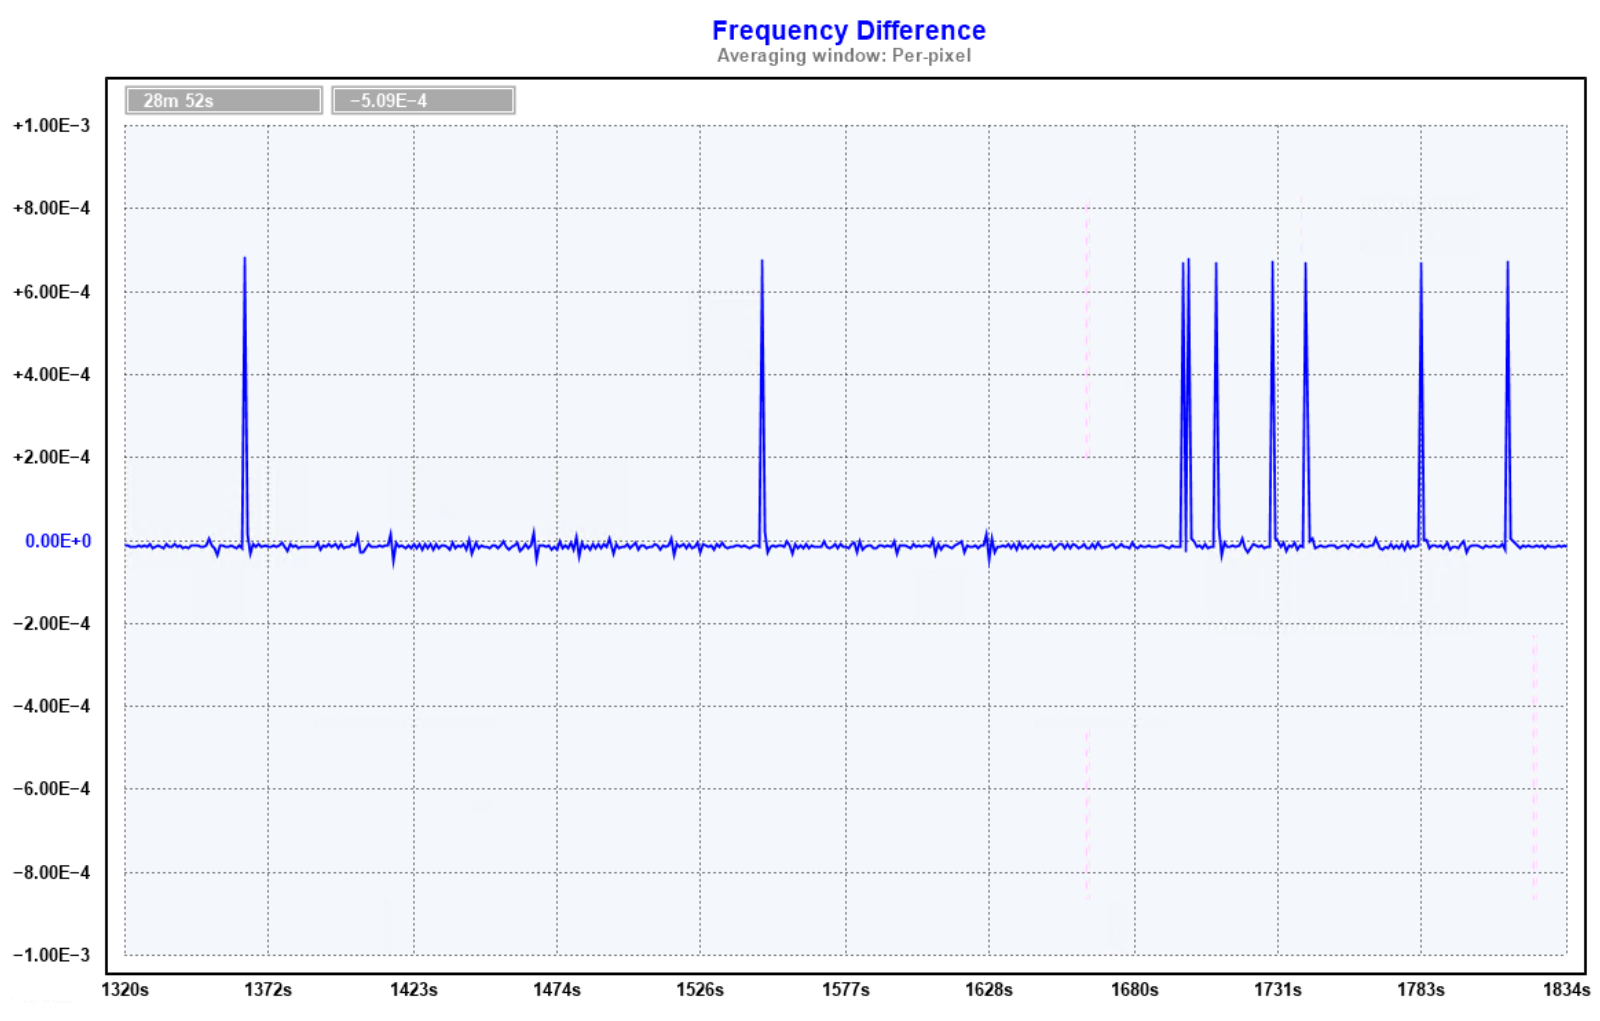Click the "Averaging window: Per-pixel" subtitle
This screenshot has width=1600, height=1021.
point(843,56)
